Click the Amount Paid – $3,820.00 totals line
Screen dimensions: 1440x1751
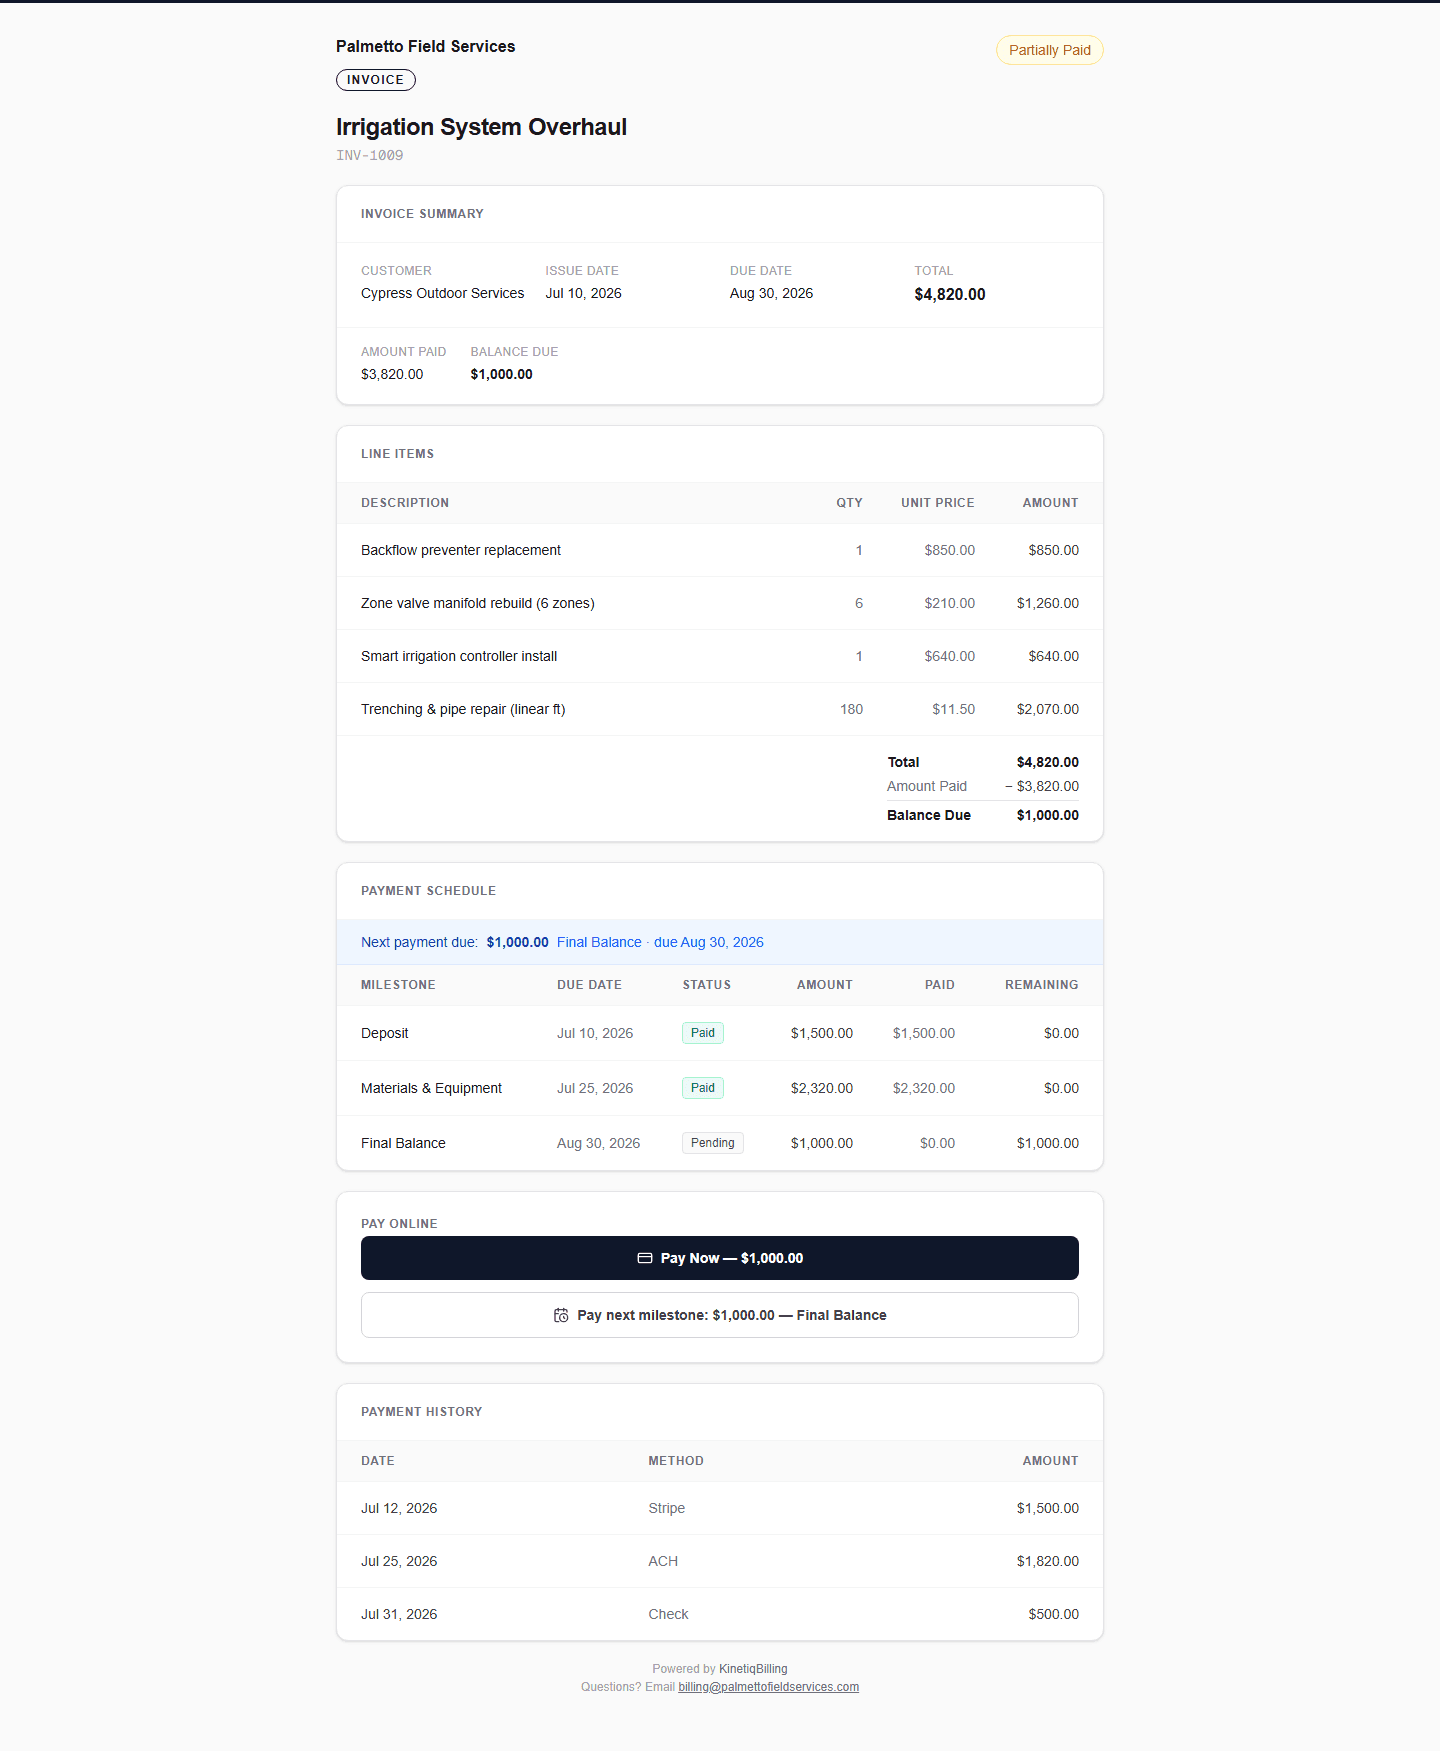982,786
